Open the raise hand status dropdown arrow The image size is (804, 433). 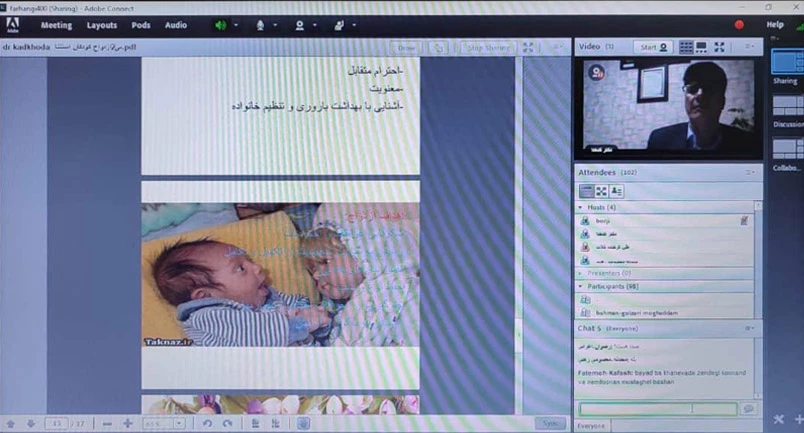click(354, 25)
